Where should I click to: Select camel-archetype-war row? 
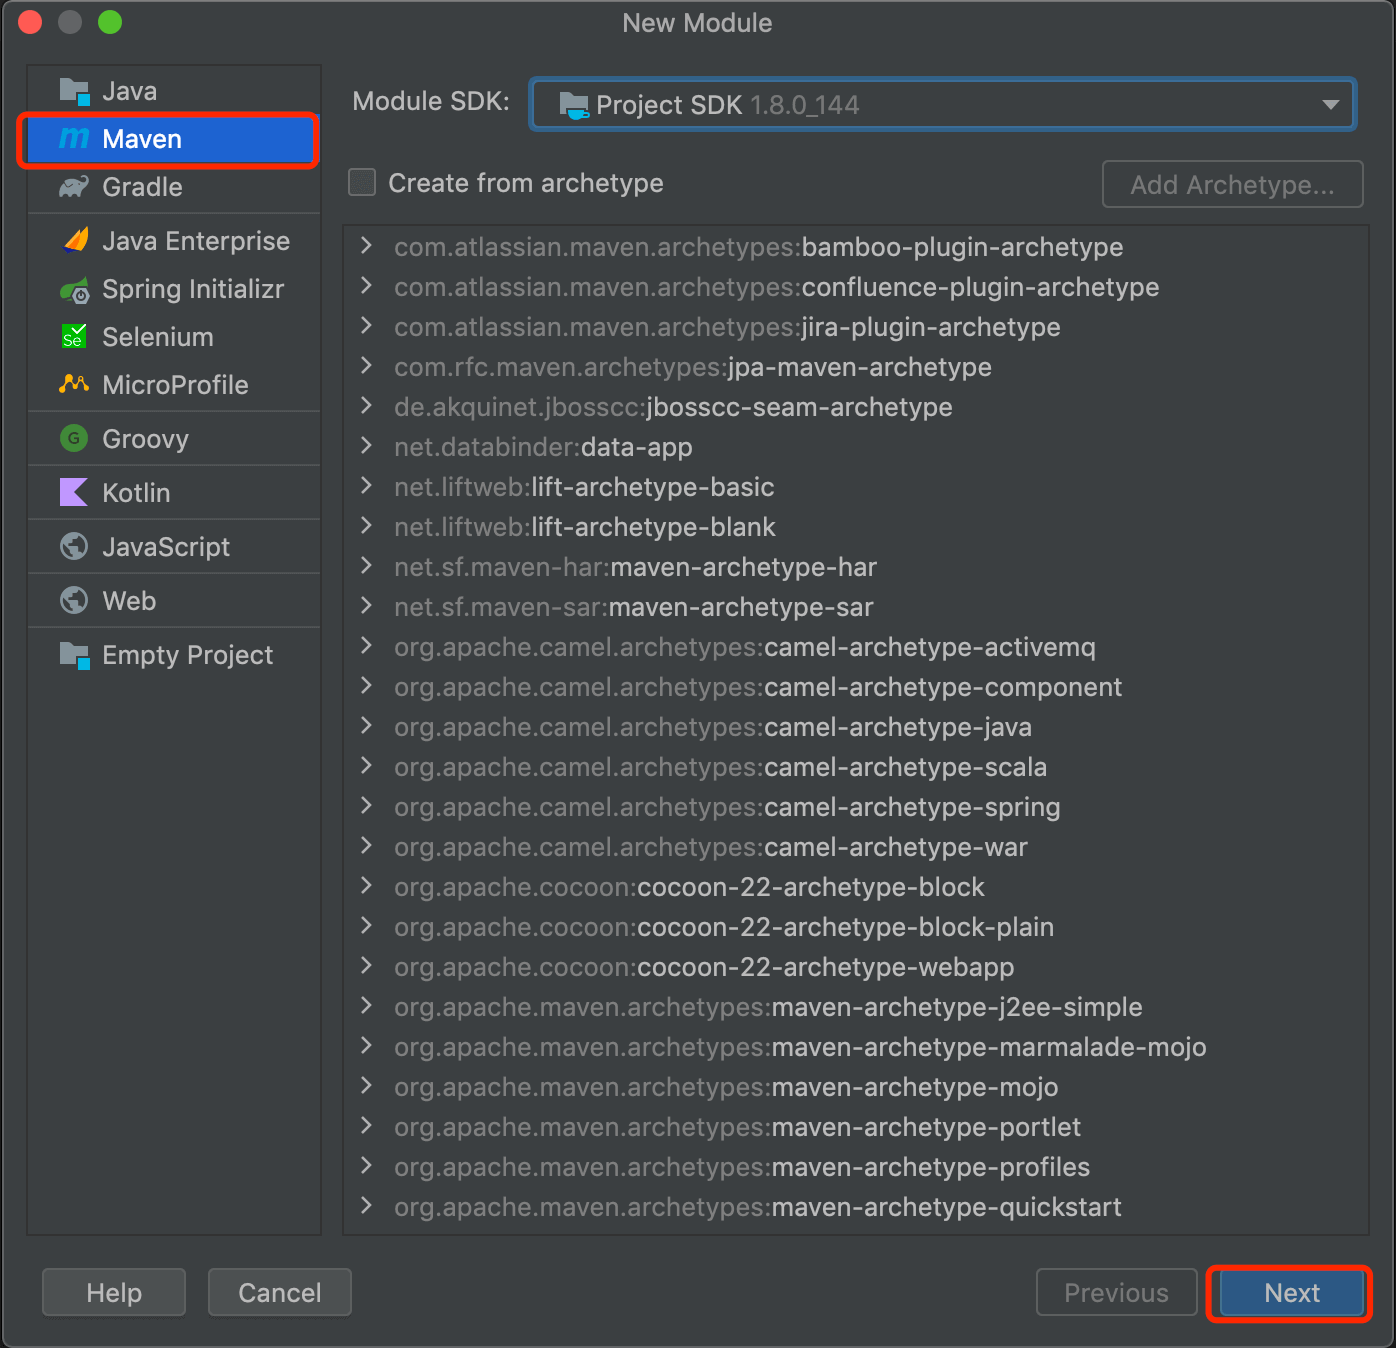tap(856, 847)
